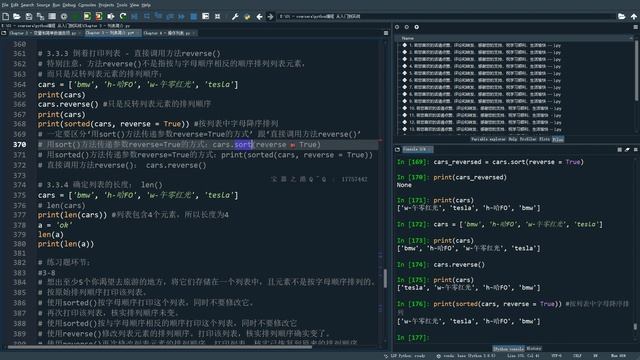The height and width of the screenshot is (360, 640).
Task: Open the Help menu
Action: tap(146, 5)
